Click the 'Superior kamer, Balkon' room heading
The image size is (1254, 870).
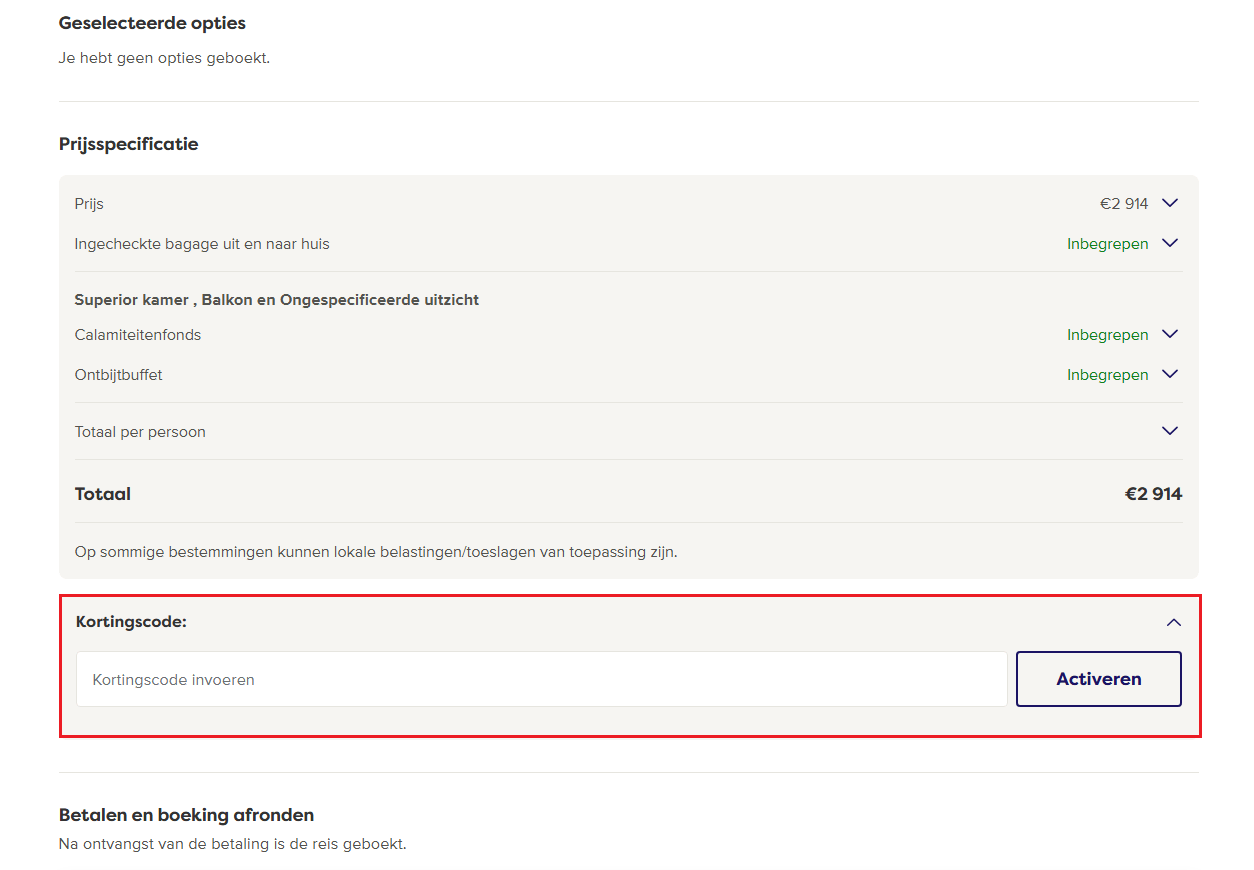(x=276, y=300)
